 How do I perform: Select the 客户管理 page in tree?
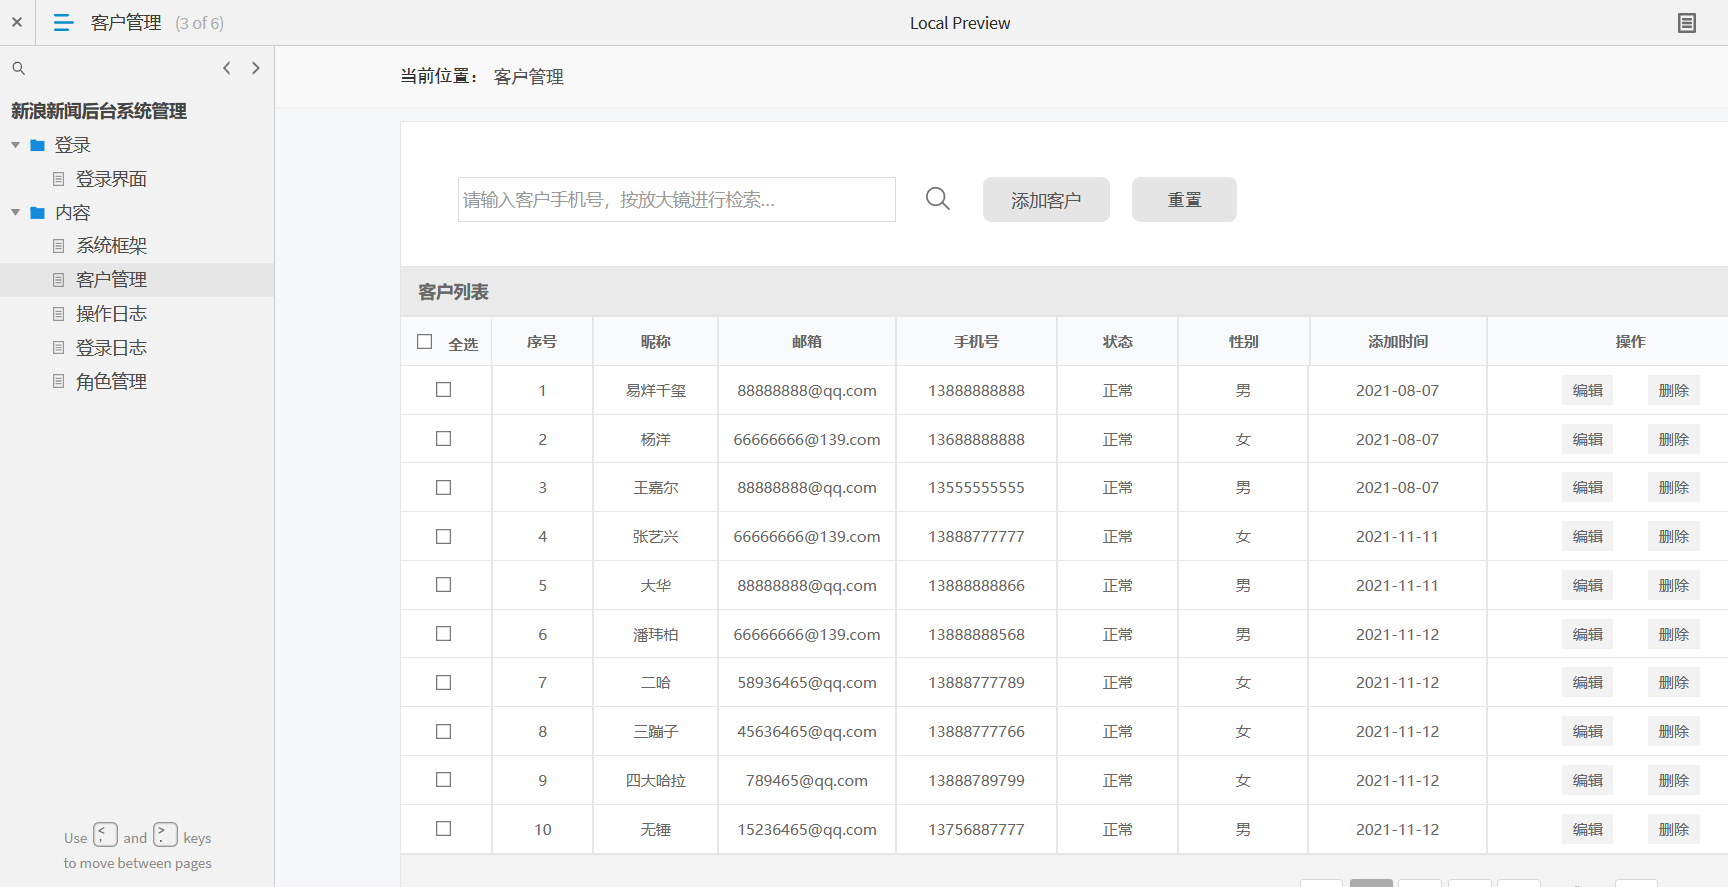tap(111, 280)
